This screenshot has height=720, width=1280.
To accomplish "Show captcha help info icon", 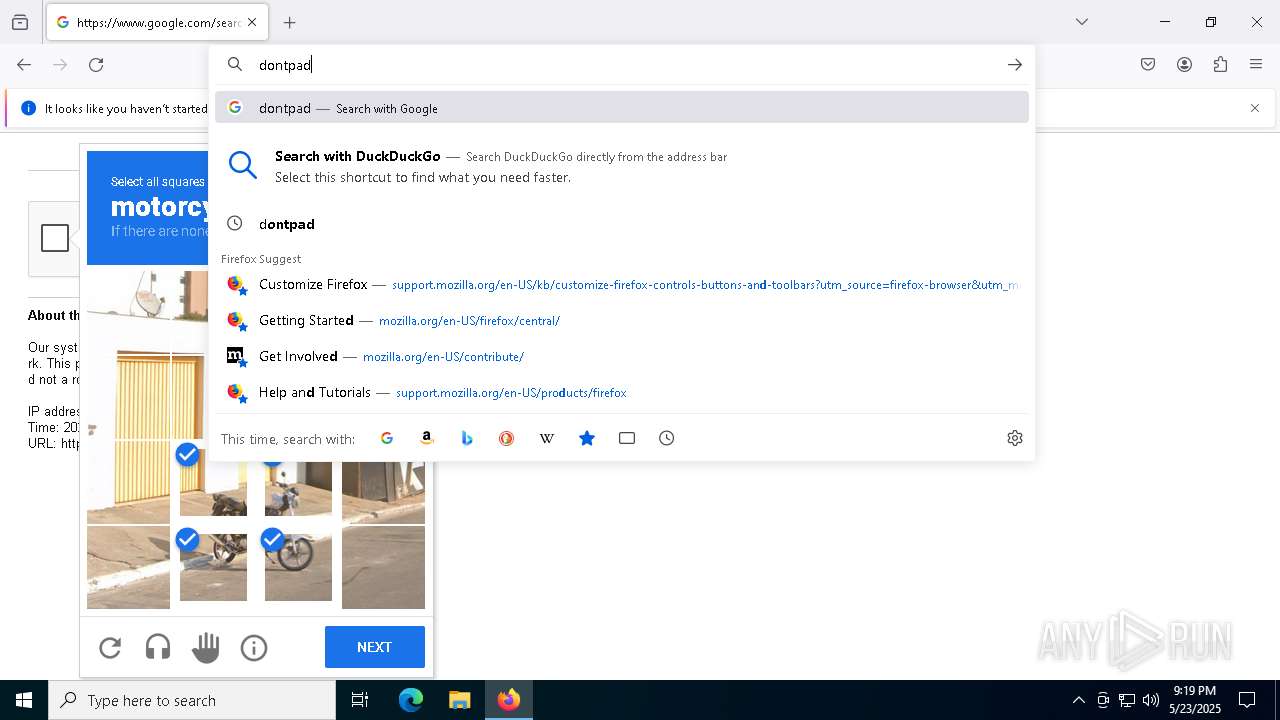I will [254, 648].
